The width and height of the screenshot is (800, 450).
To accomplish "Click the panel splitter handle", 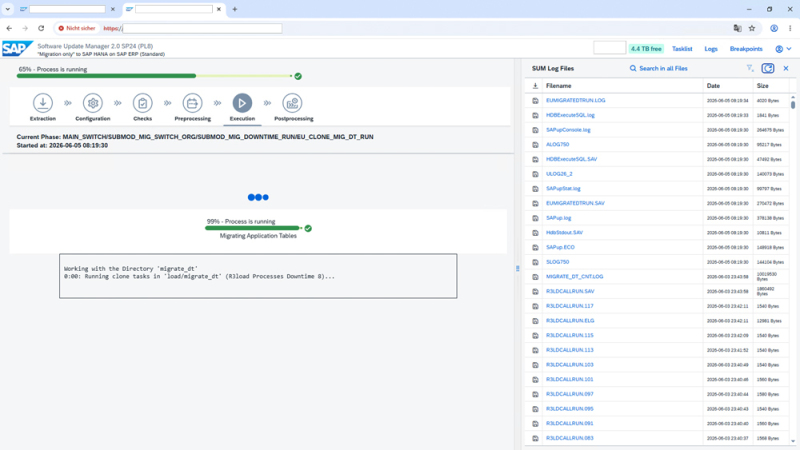I will [517, 268].
